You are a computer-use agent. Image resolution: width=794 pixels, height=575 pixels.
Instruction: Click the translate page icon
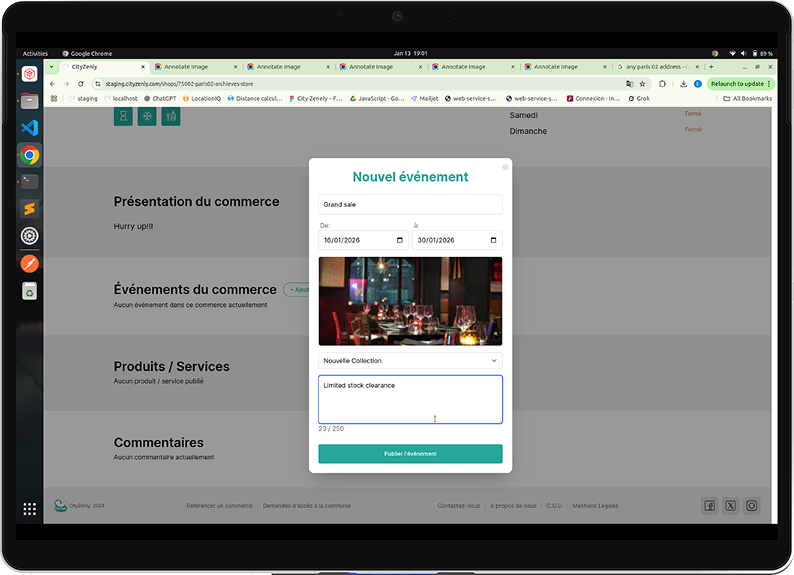pyautogui.click(x=629, y=84)
